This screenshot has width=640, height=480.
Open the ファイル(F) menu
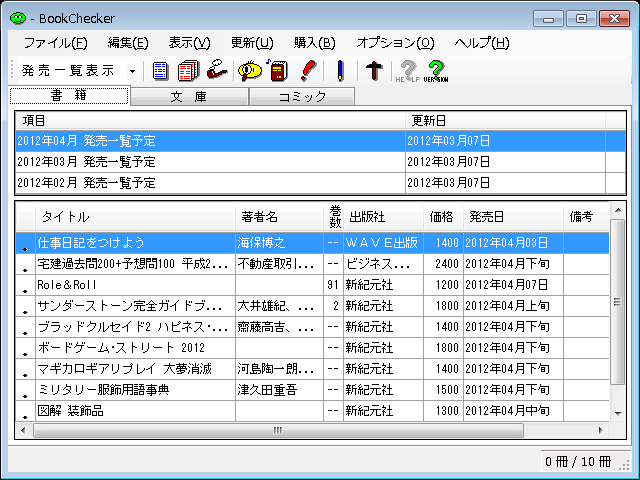[x=56, y=42]
